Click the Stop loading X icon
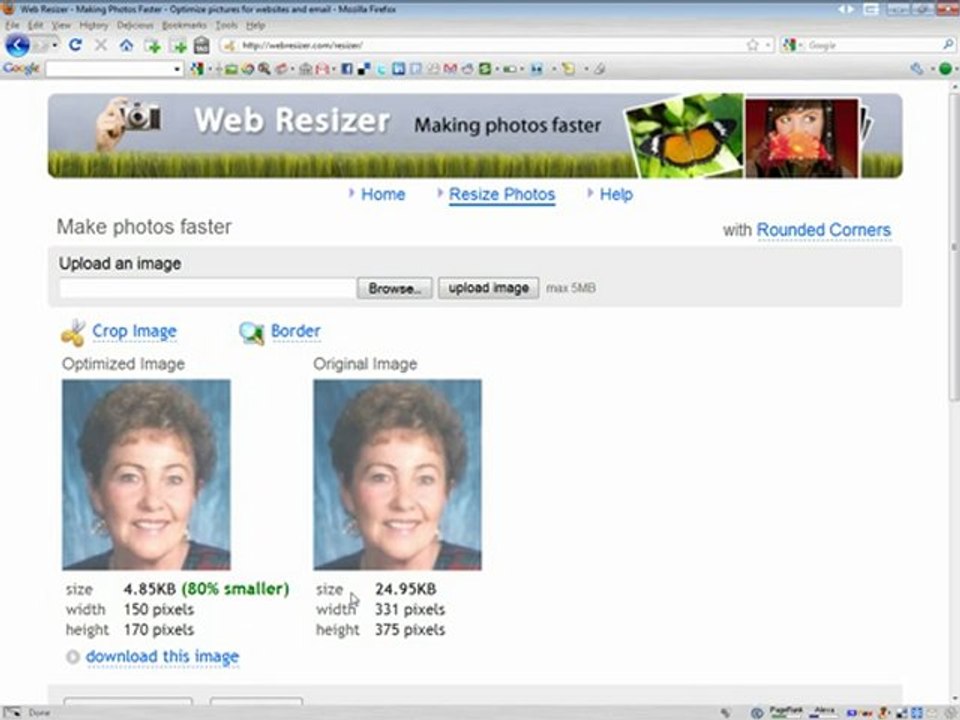Viewport: 960px width, 720px height. (x=101, y=45)
